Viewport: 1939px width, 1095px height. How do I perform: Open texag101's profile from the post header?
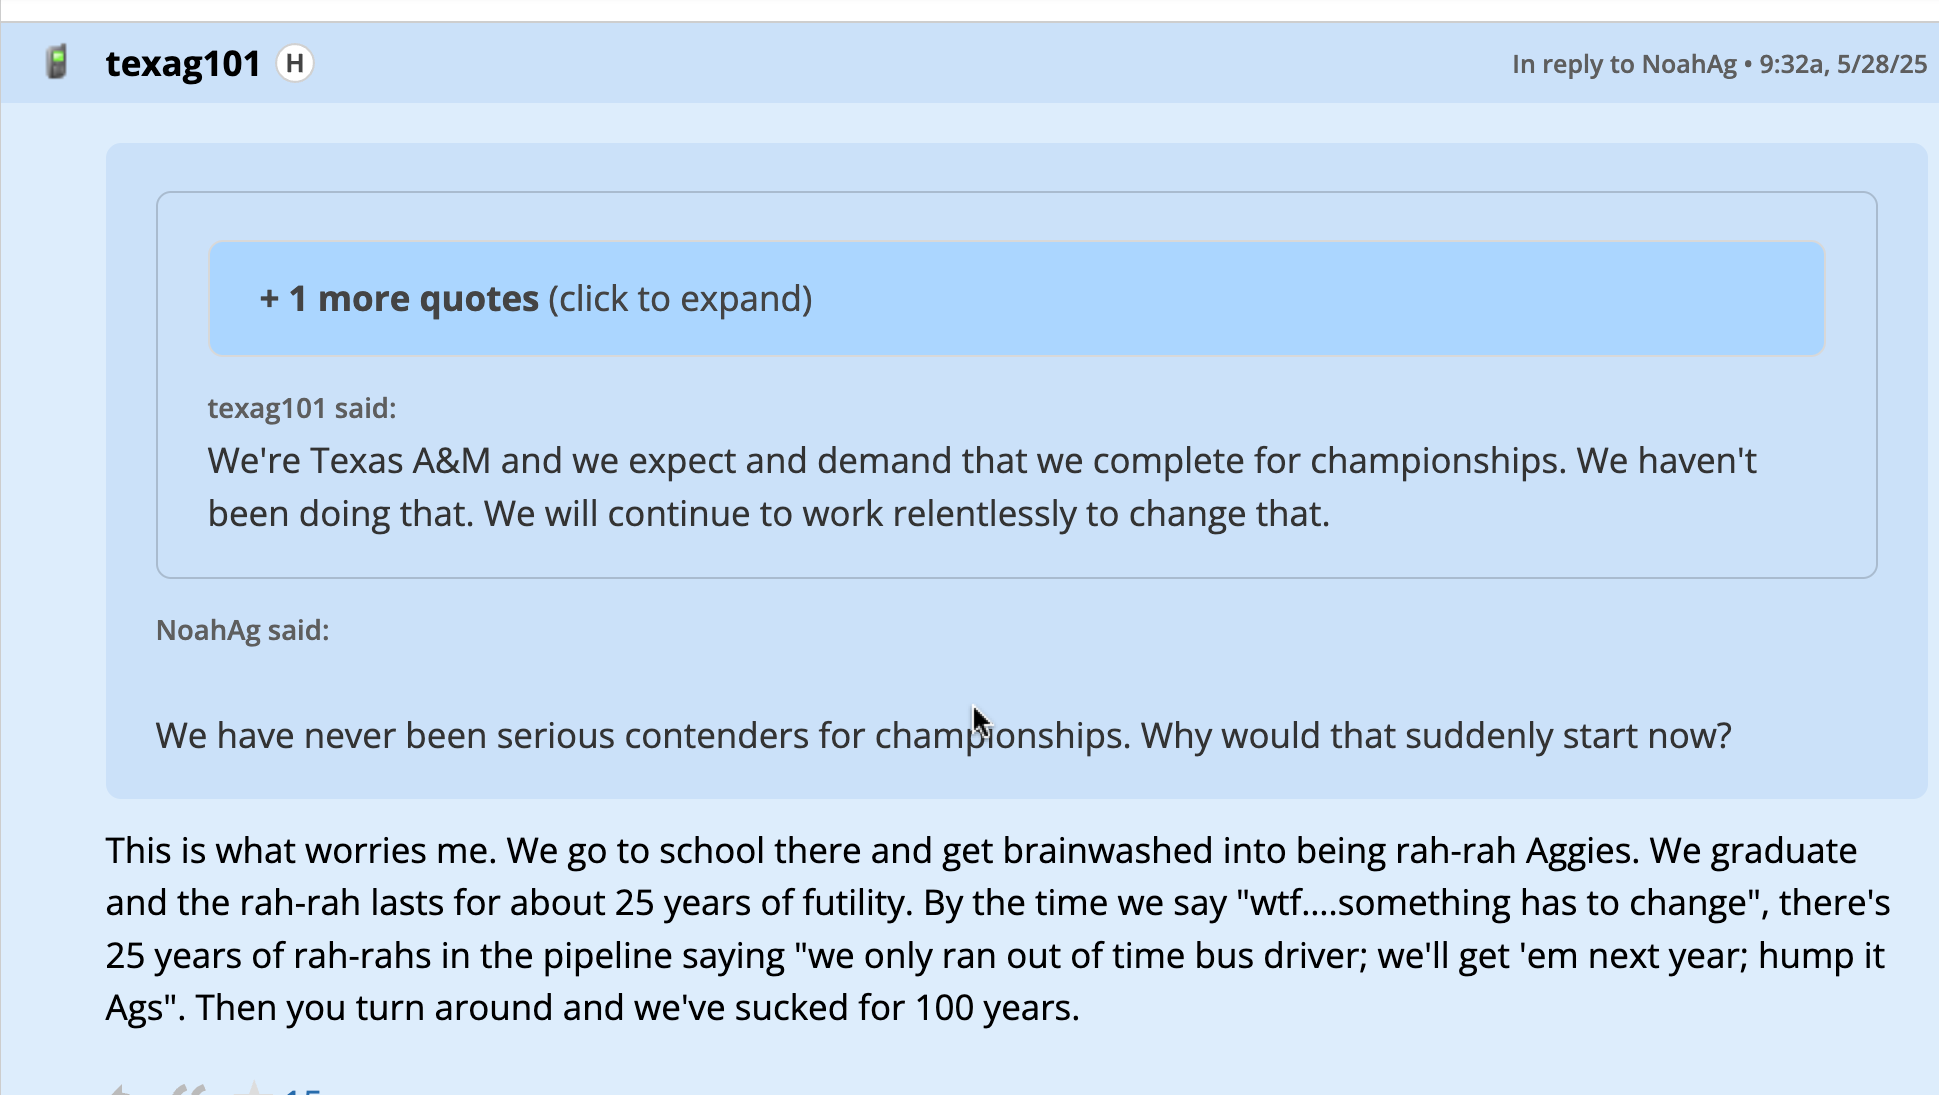point(183,64)
